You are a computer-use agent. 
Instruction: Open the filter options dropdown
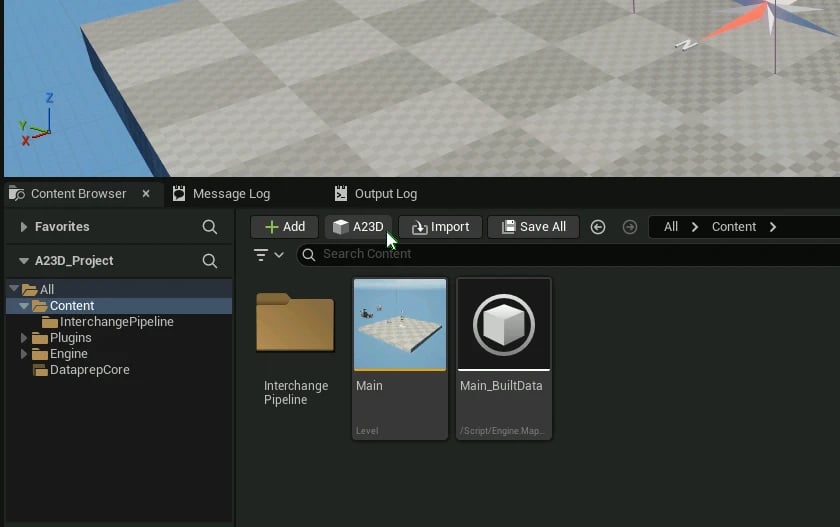268,255
